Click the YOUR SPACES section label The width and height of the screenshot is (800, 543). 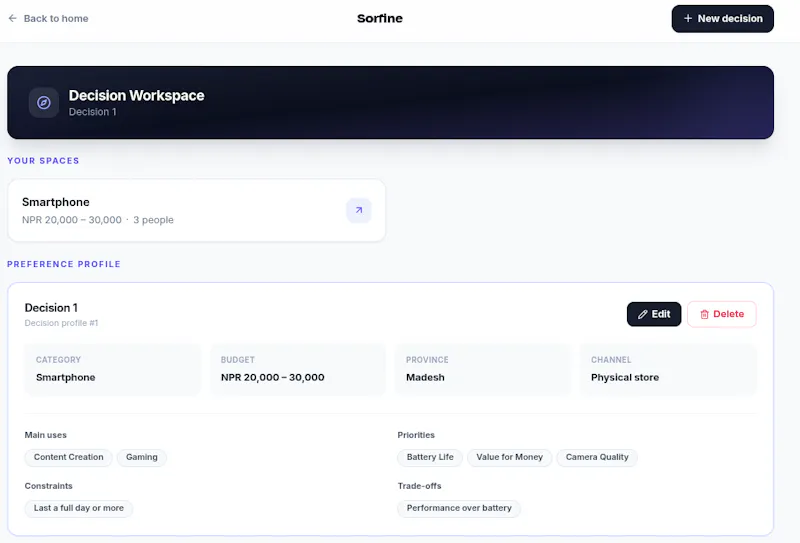click(43, 161)
